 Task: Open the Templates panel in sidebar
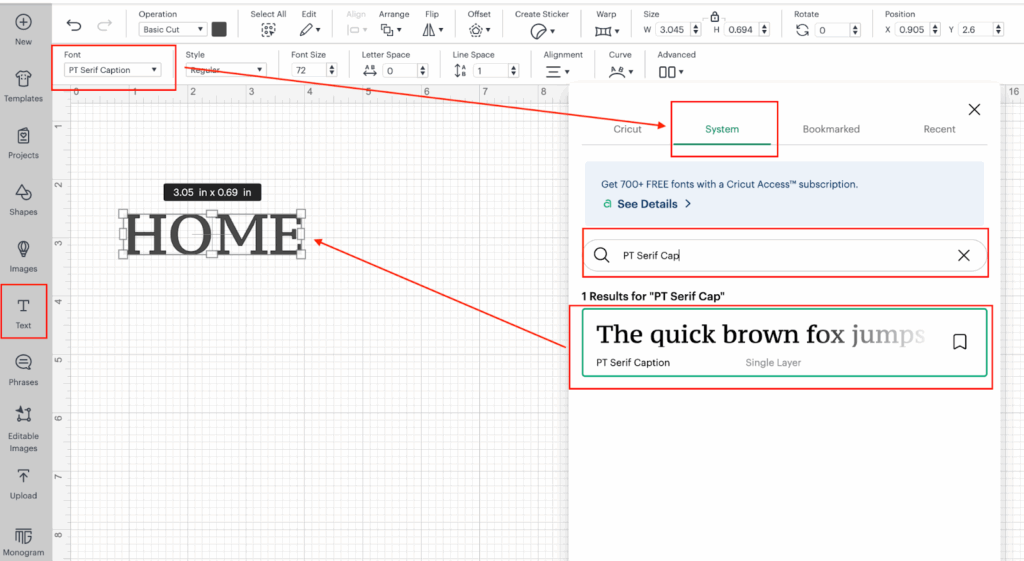click(x=23, y=85)
